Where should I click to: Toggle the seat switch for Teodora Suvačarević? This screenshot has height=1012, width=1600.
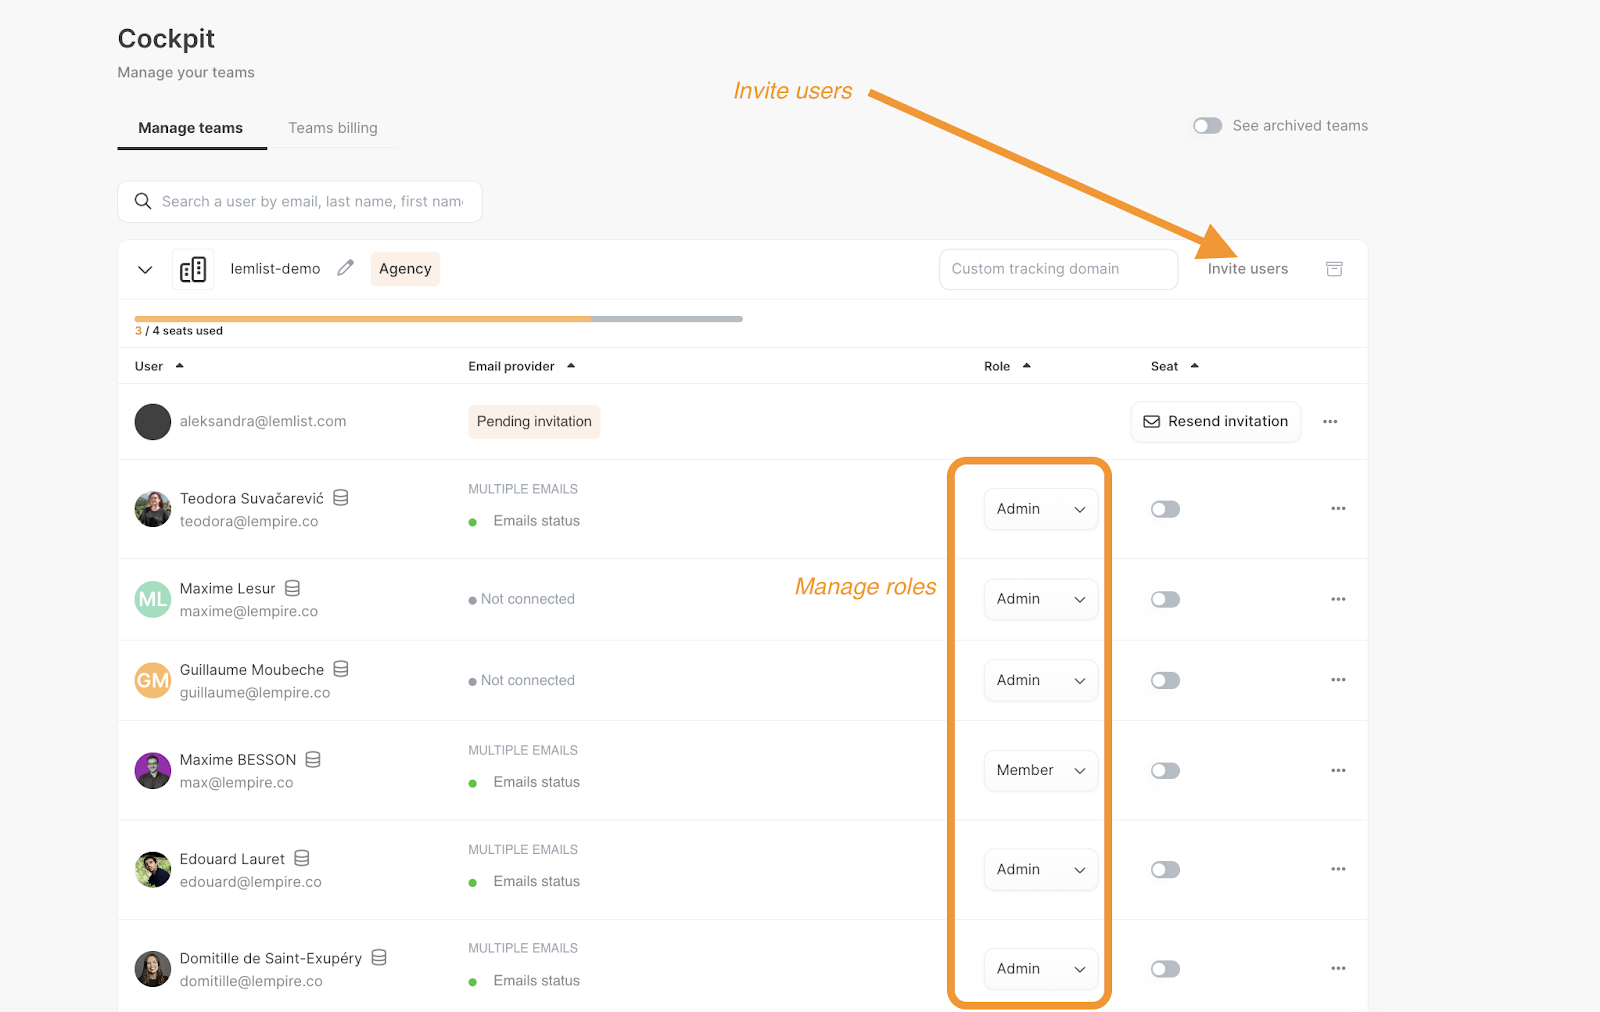pos(1165,509)
